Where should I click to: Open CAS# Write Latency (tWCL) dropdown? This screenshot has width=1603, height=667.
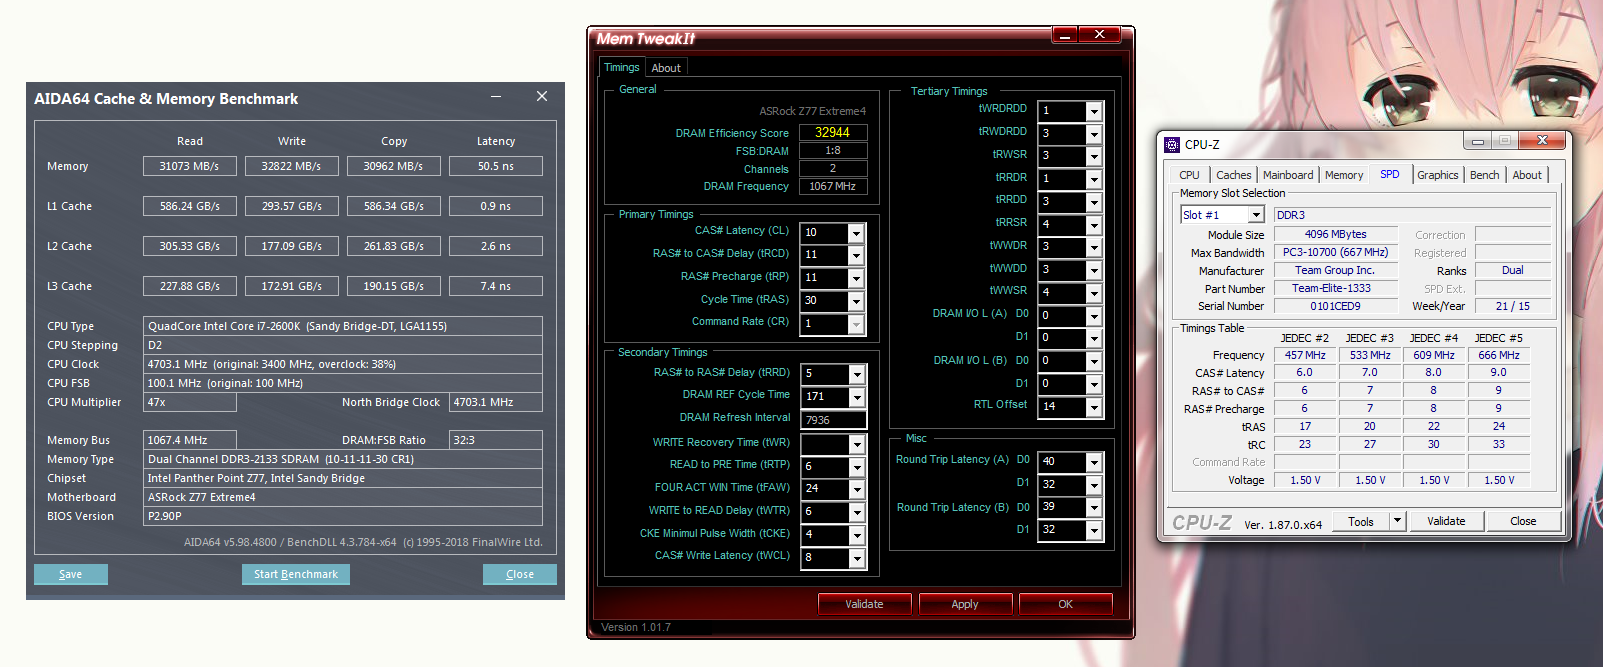coord(857,558)
